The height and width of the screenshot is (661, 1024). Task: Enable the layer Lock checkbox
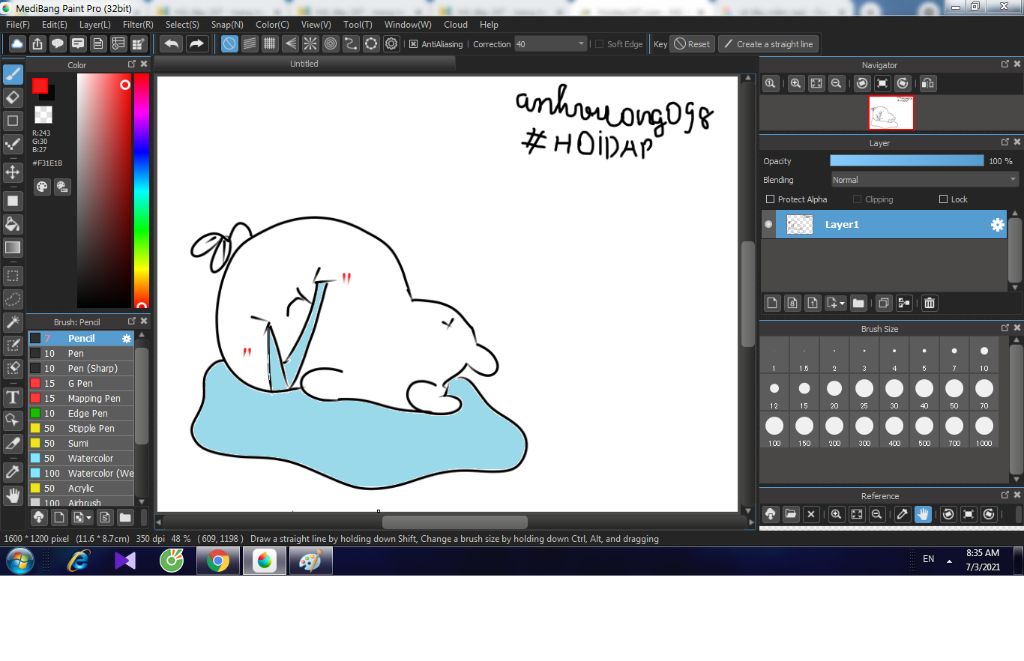pos(943,199)
